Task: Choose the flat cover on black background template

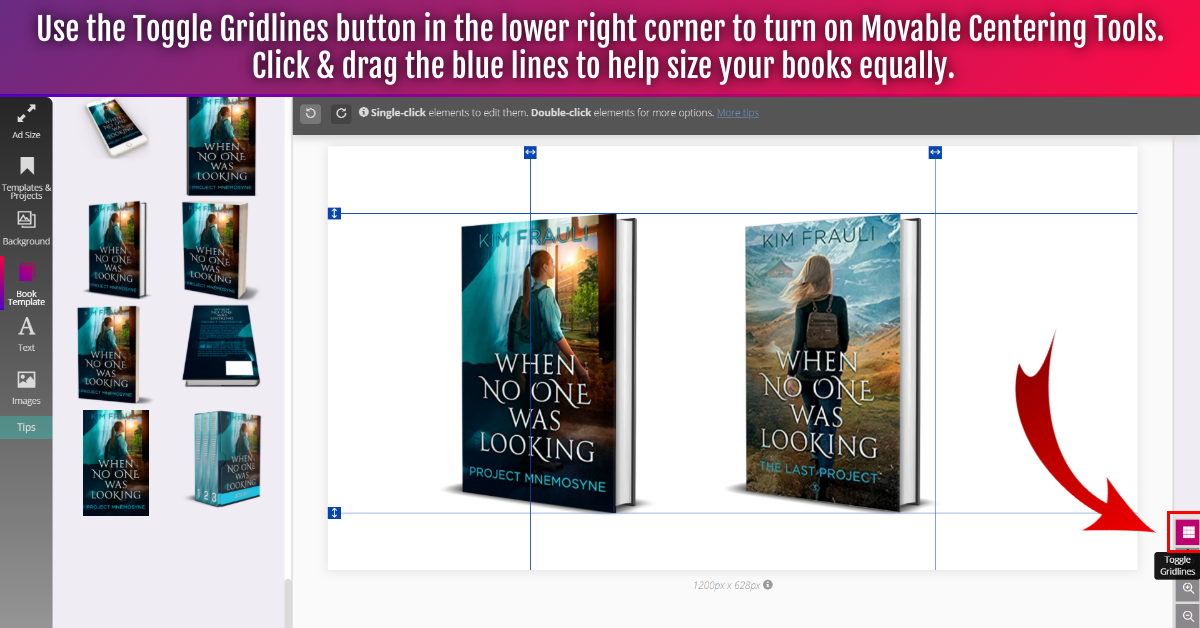Action: point(116,462)
